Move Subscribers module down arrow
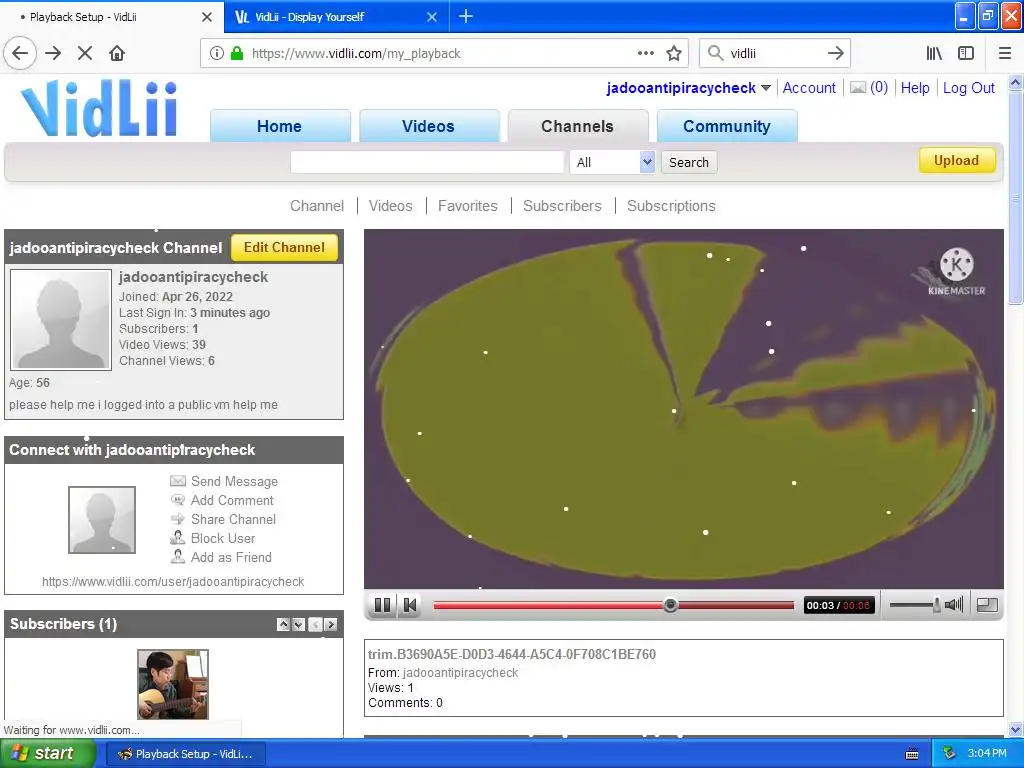This screenshot has width=1024, height=768. [298, 625]
